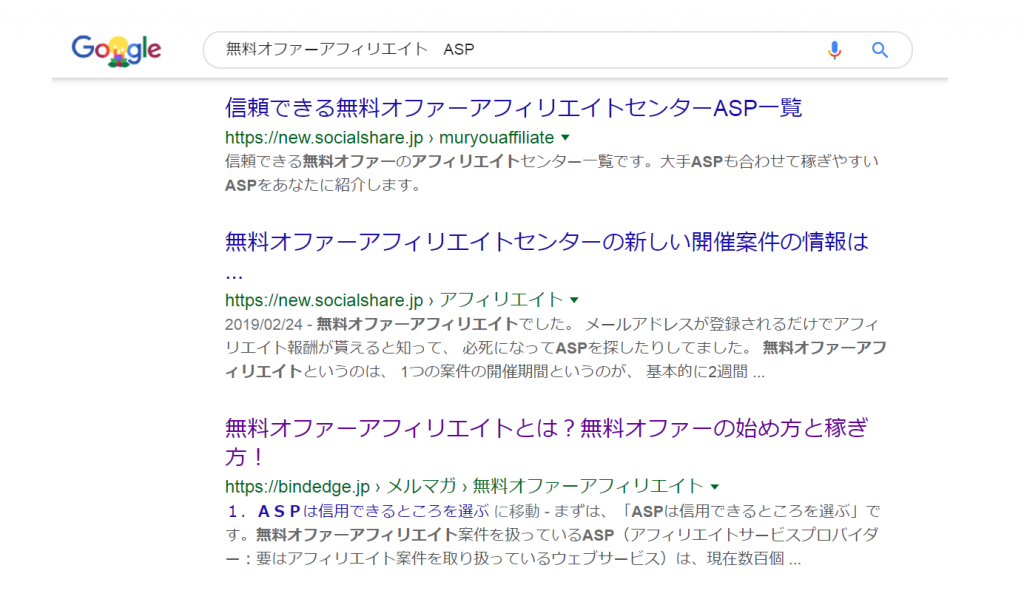Click snippet line ending 基本的に2週間 ...
Viewport: 1024px width, 605px height.
494,372
